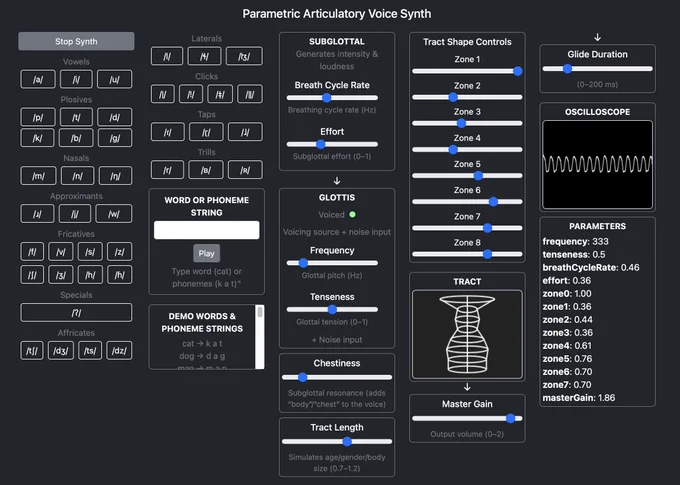Click the /ǁ/ click button
Viewport: 680px width, 485px height.
(x=250, y=94)
